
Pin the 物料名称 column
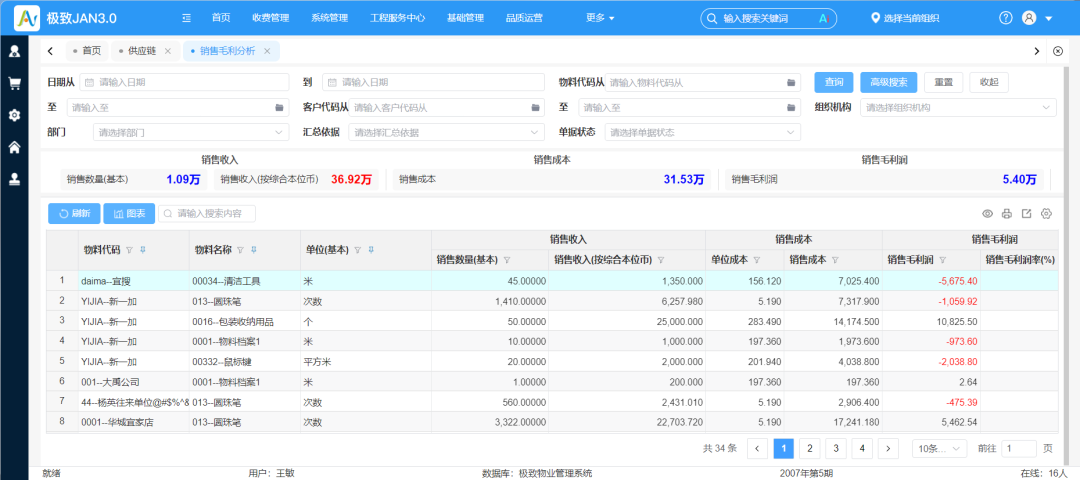coord(254,250)
